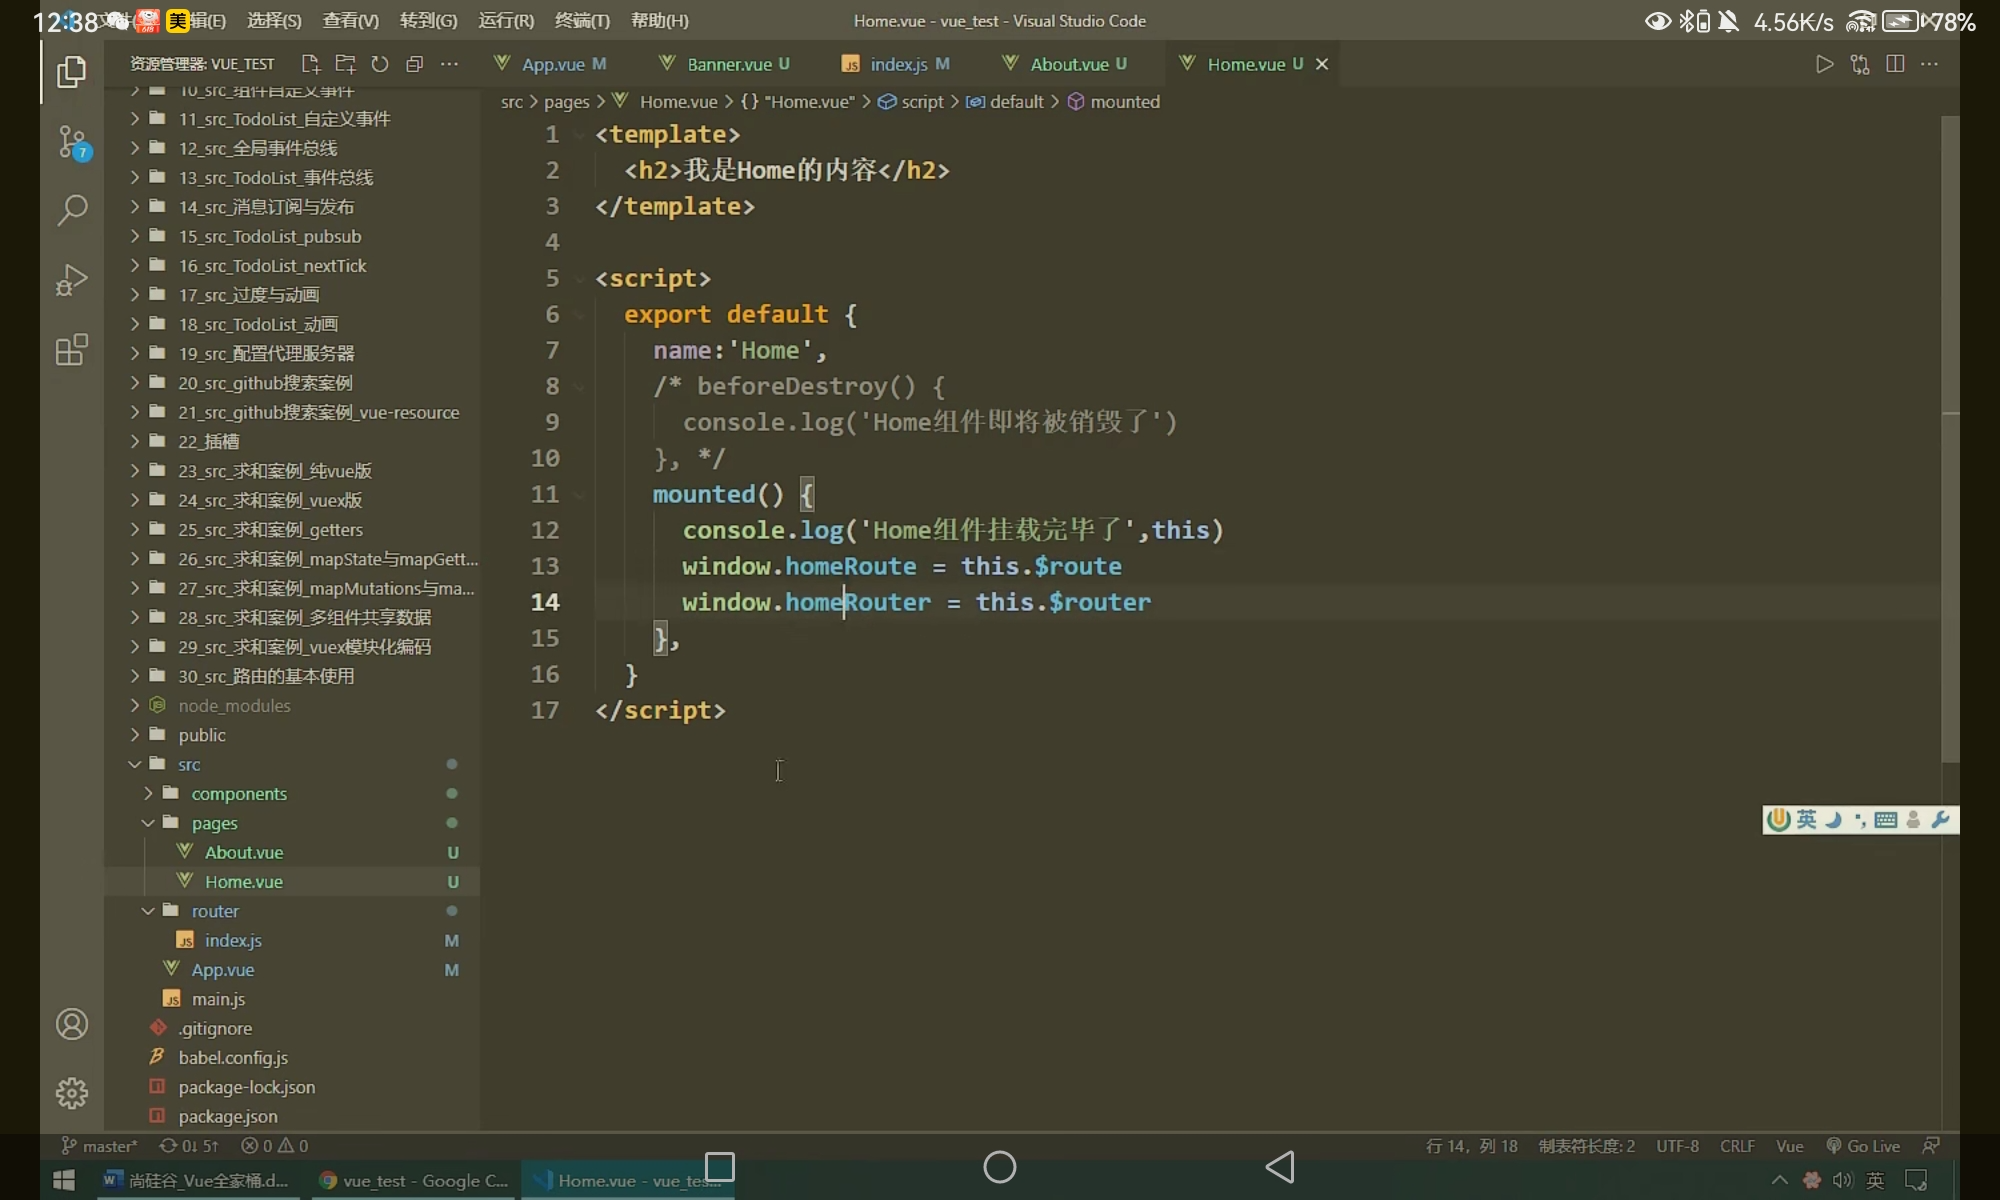Open the Extensions view icon

point(72,350)
